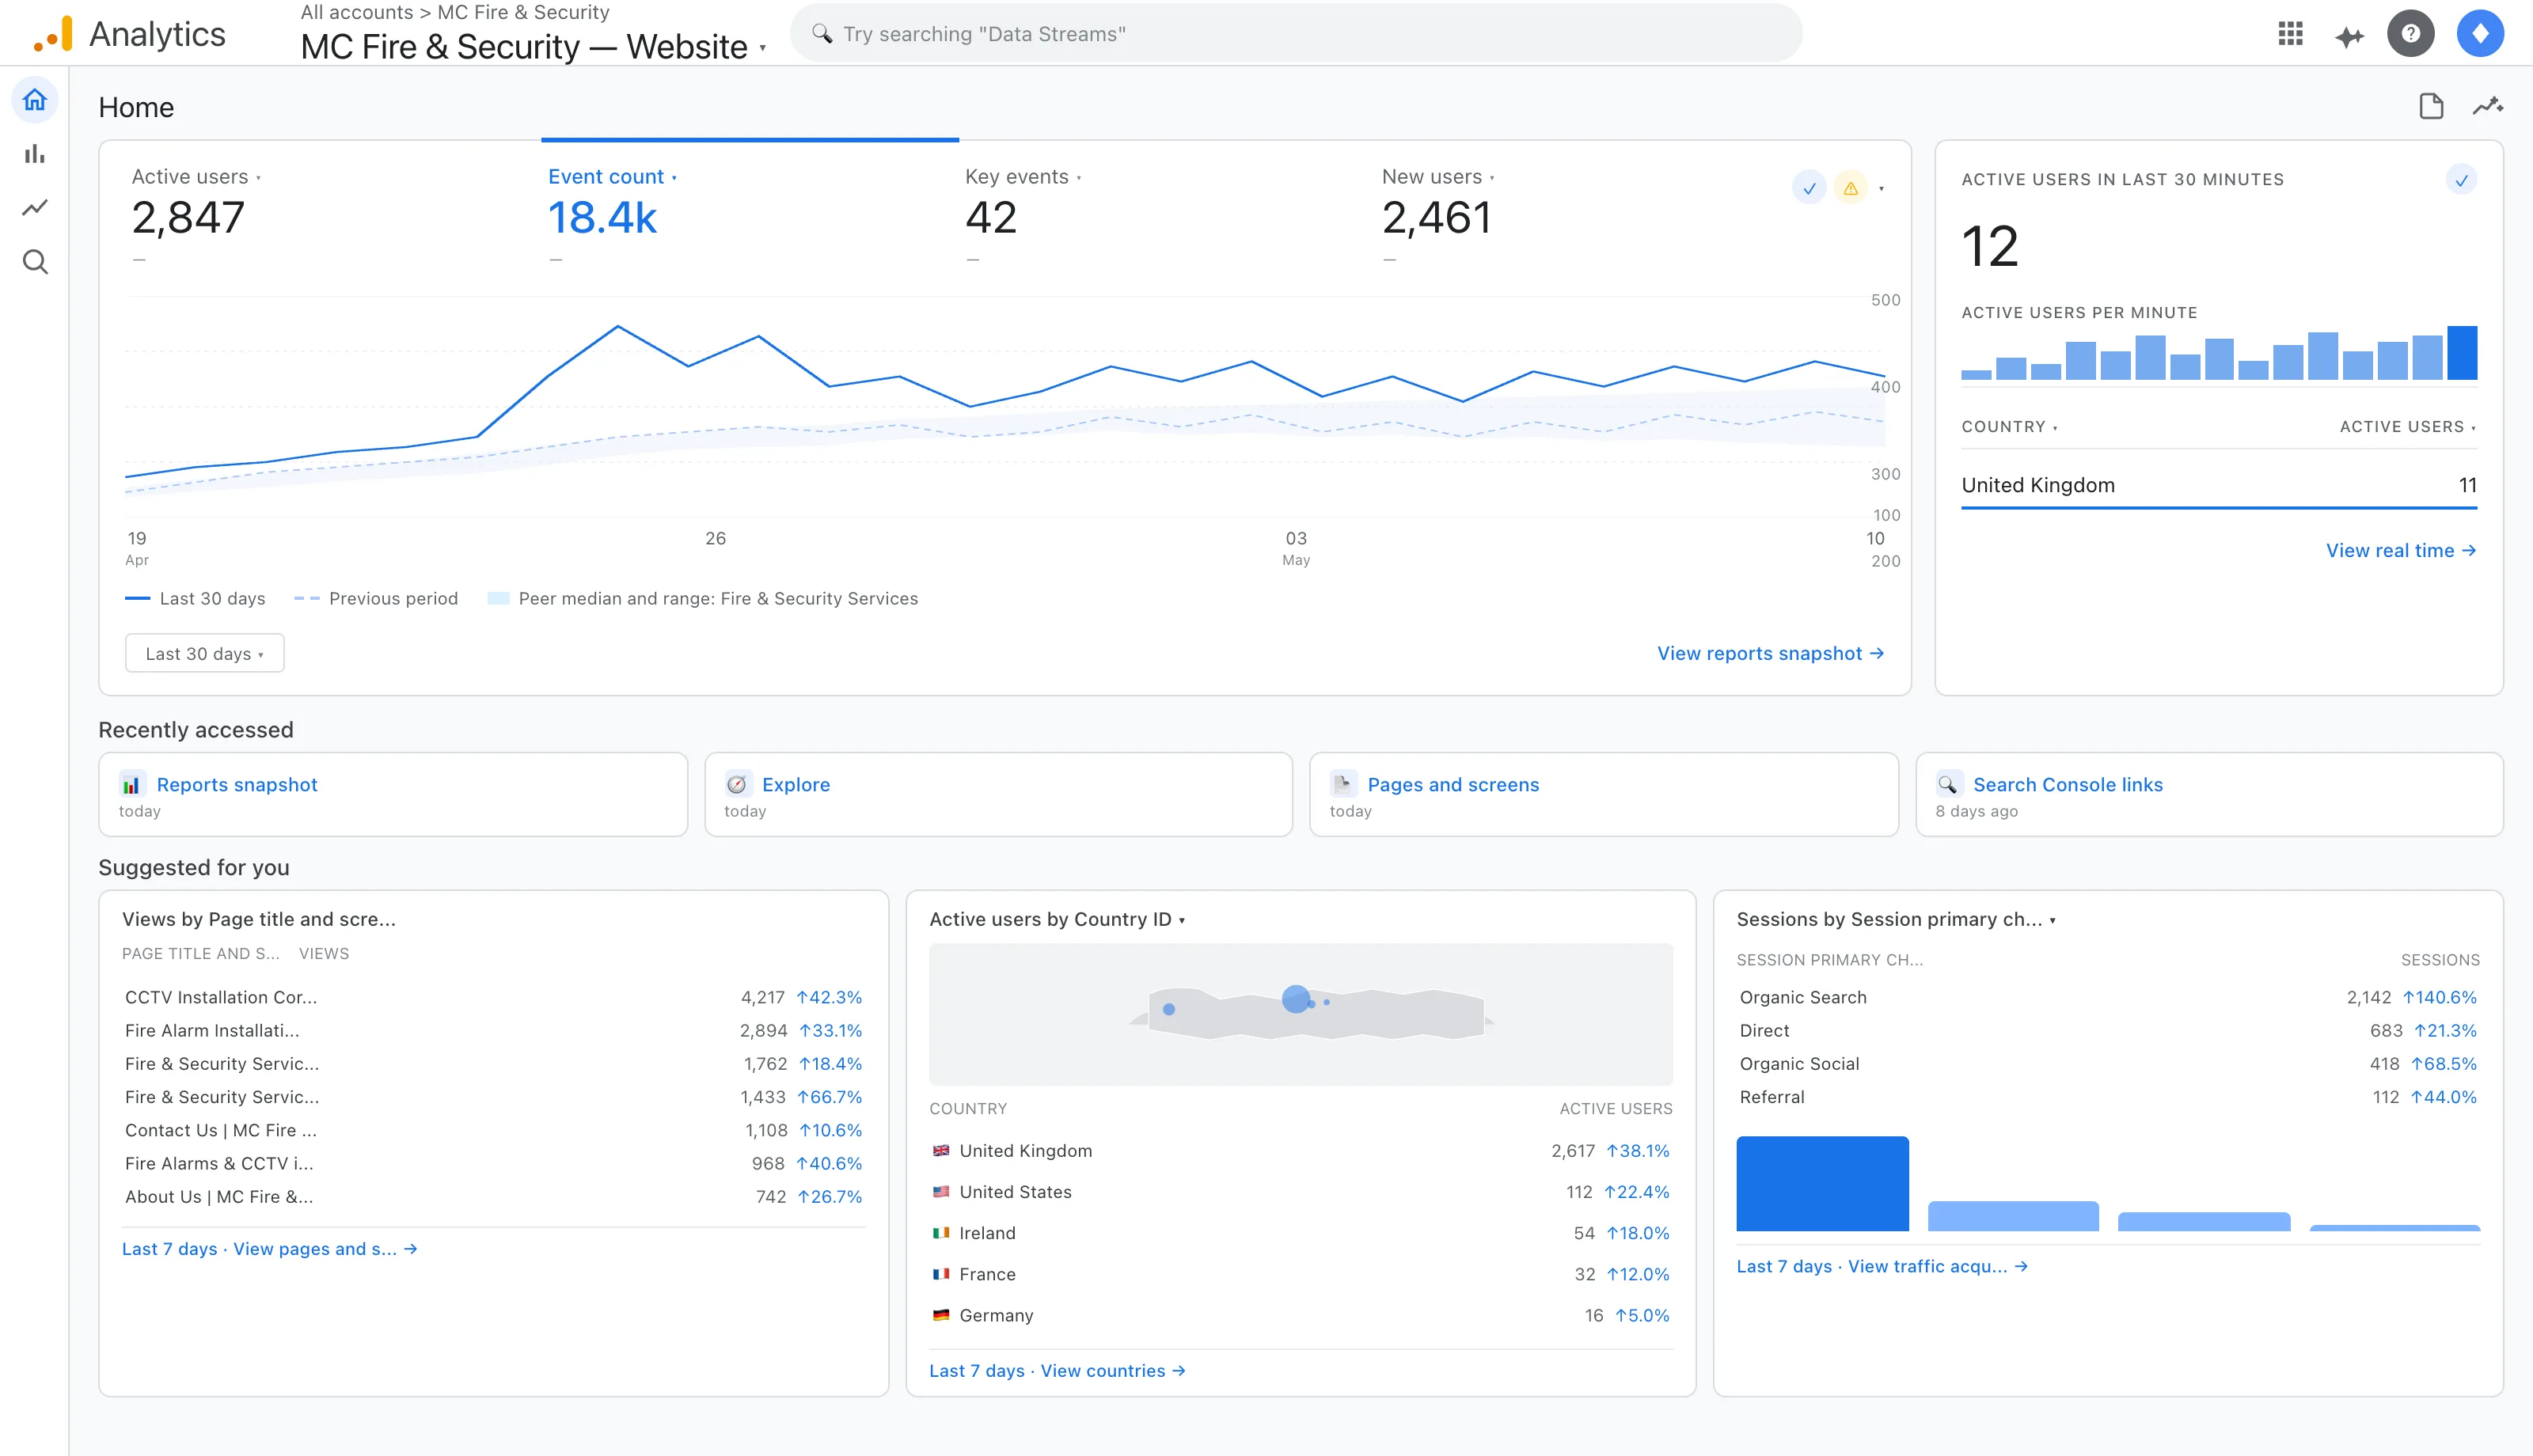
Task: Click the Explore compass card icon
Action: [737, 784]
